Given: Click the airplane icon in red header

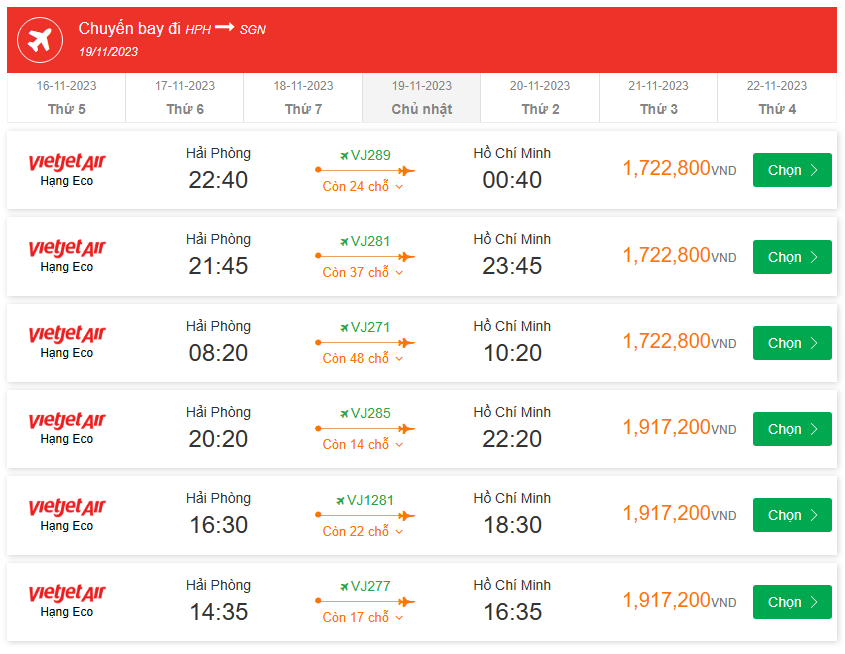Looking at the screenshot, I should coord(39,40).
